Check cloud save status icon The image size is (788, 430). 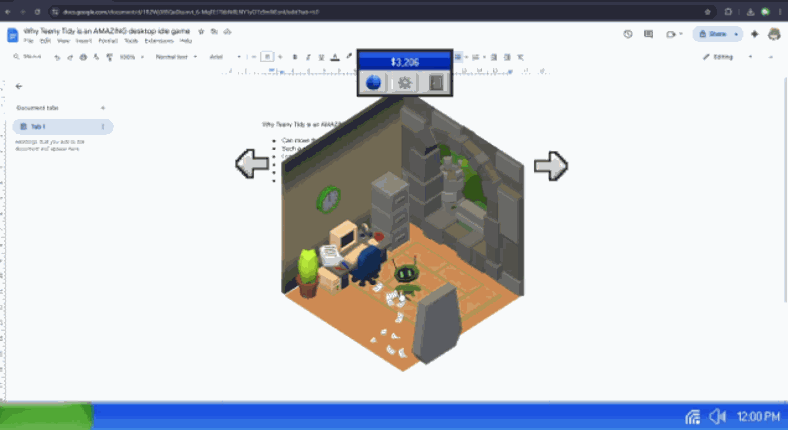(227, 31)
